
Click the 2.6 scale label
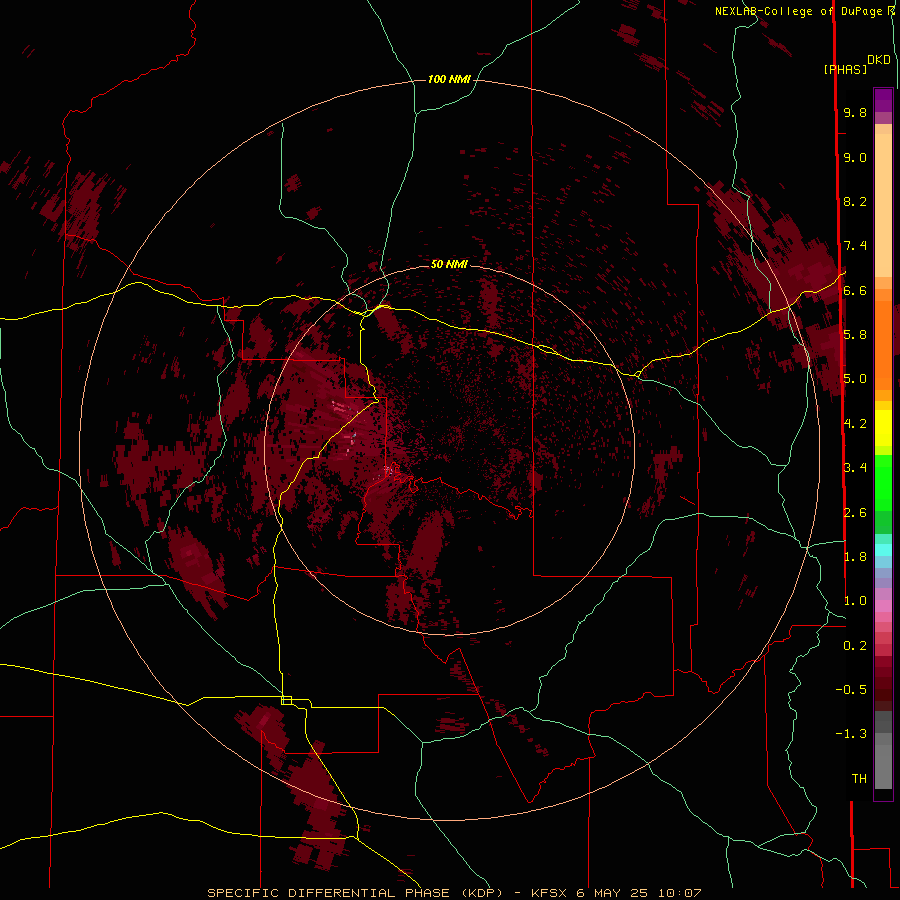[855, 513]
